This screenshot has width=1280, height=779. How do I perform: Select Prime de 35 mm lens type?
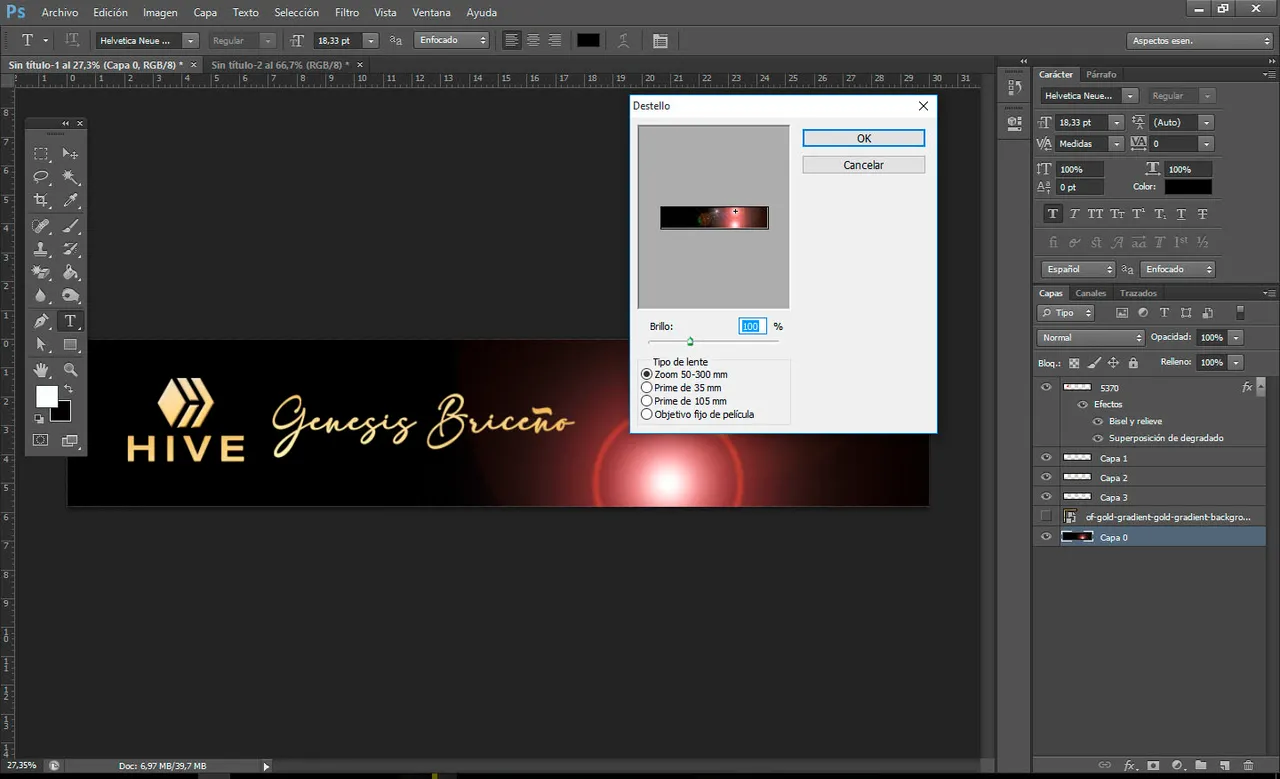pyautogui.click(x=646, y=387)
